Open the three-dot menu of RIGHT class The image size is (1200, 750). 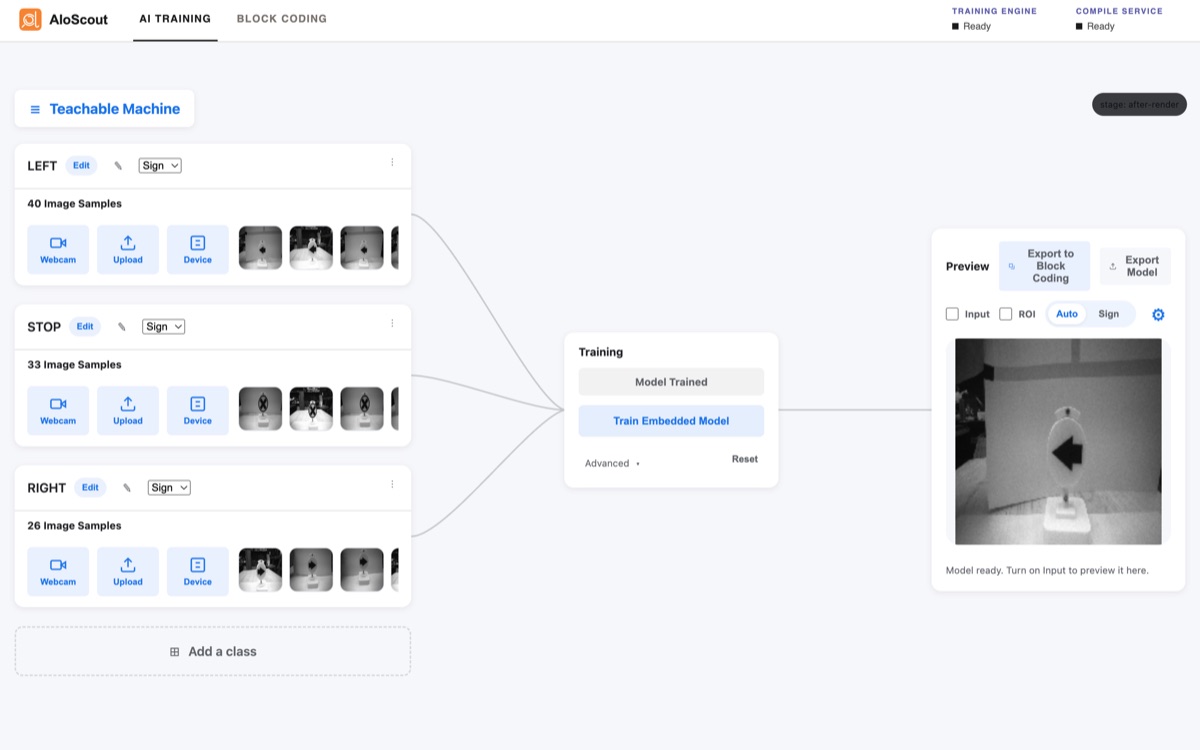[392, 484]
